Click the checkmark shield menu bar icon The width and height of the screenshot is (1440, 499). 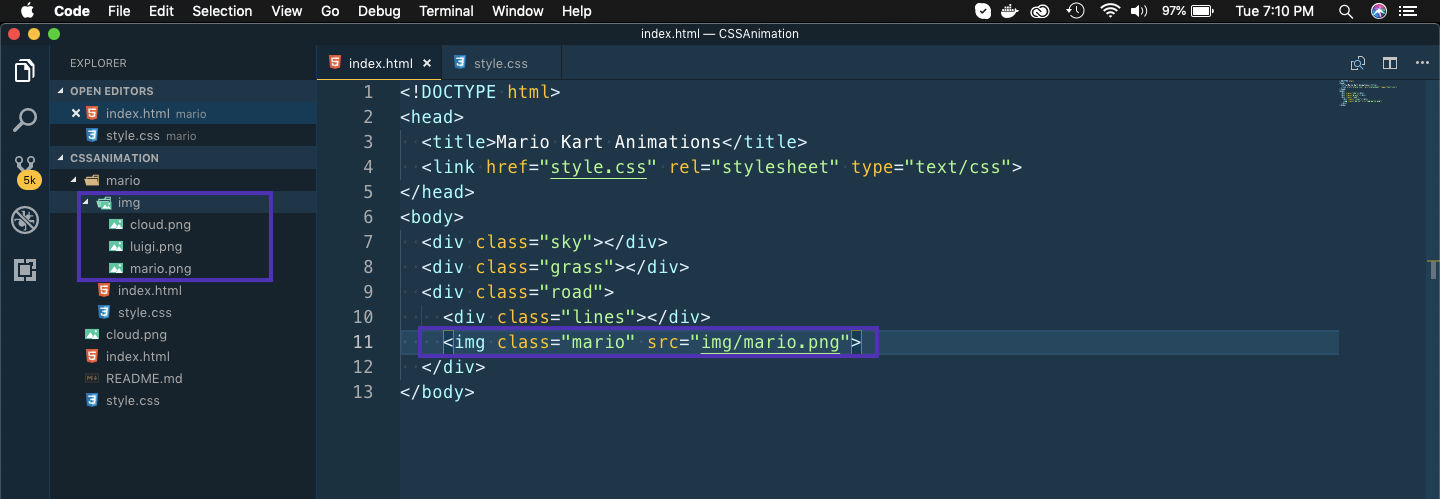[983, 11]
